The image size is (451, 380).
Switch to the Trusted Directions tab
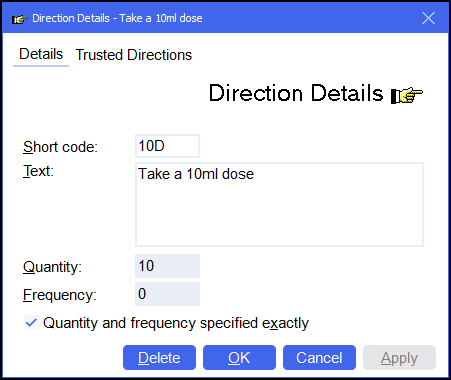[134, 55]
